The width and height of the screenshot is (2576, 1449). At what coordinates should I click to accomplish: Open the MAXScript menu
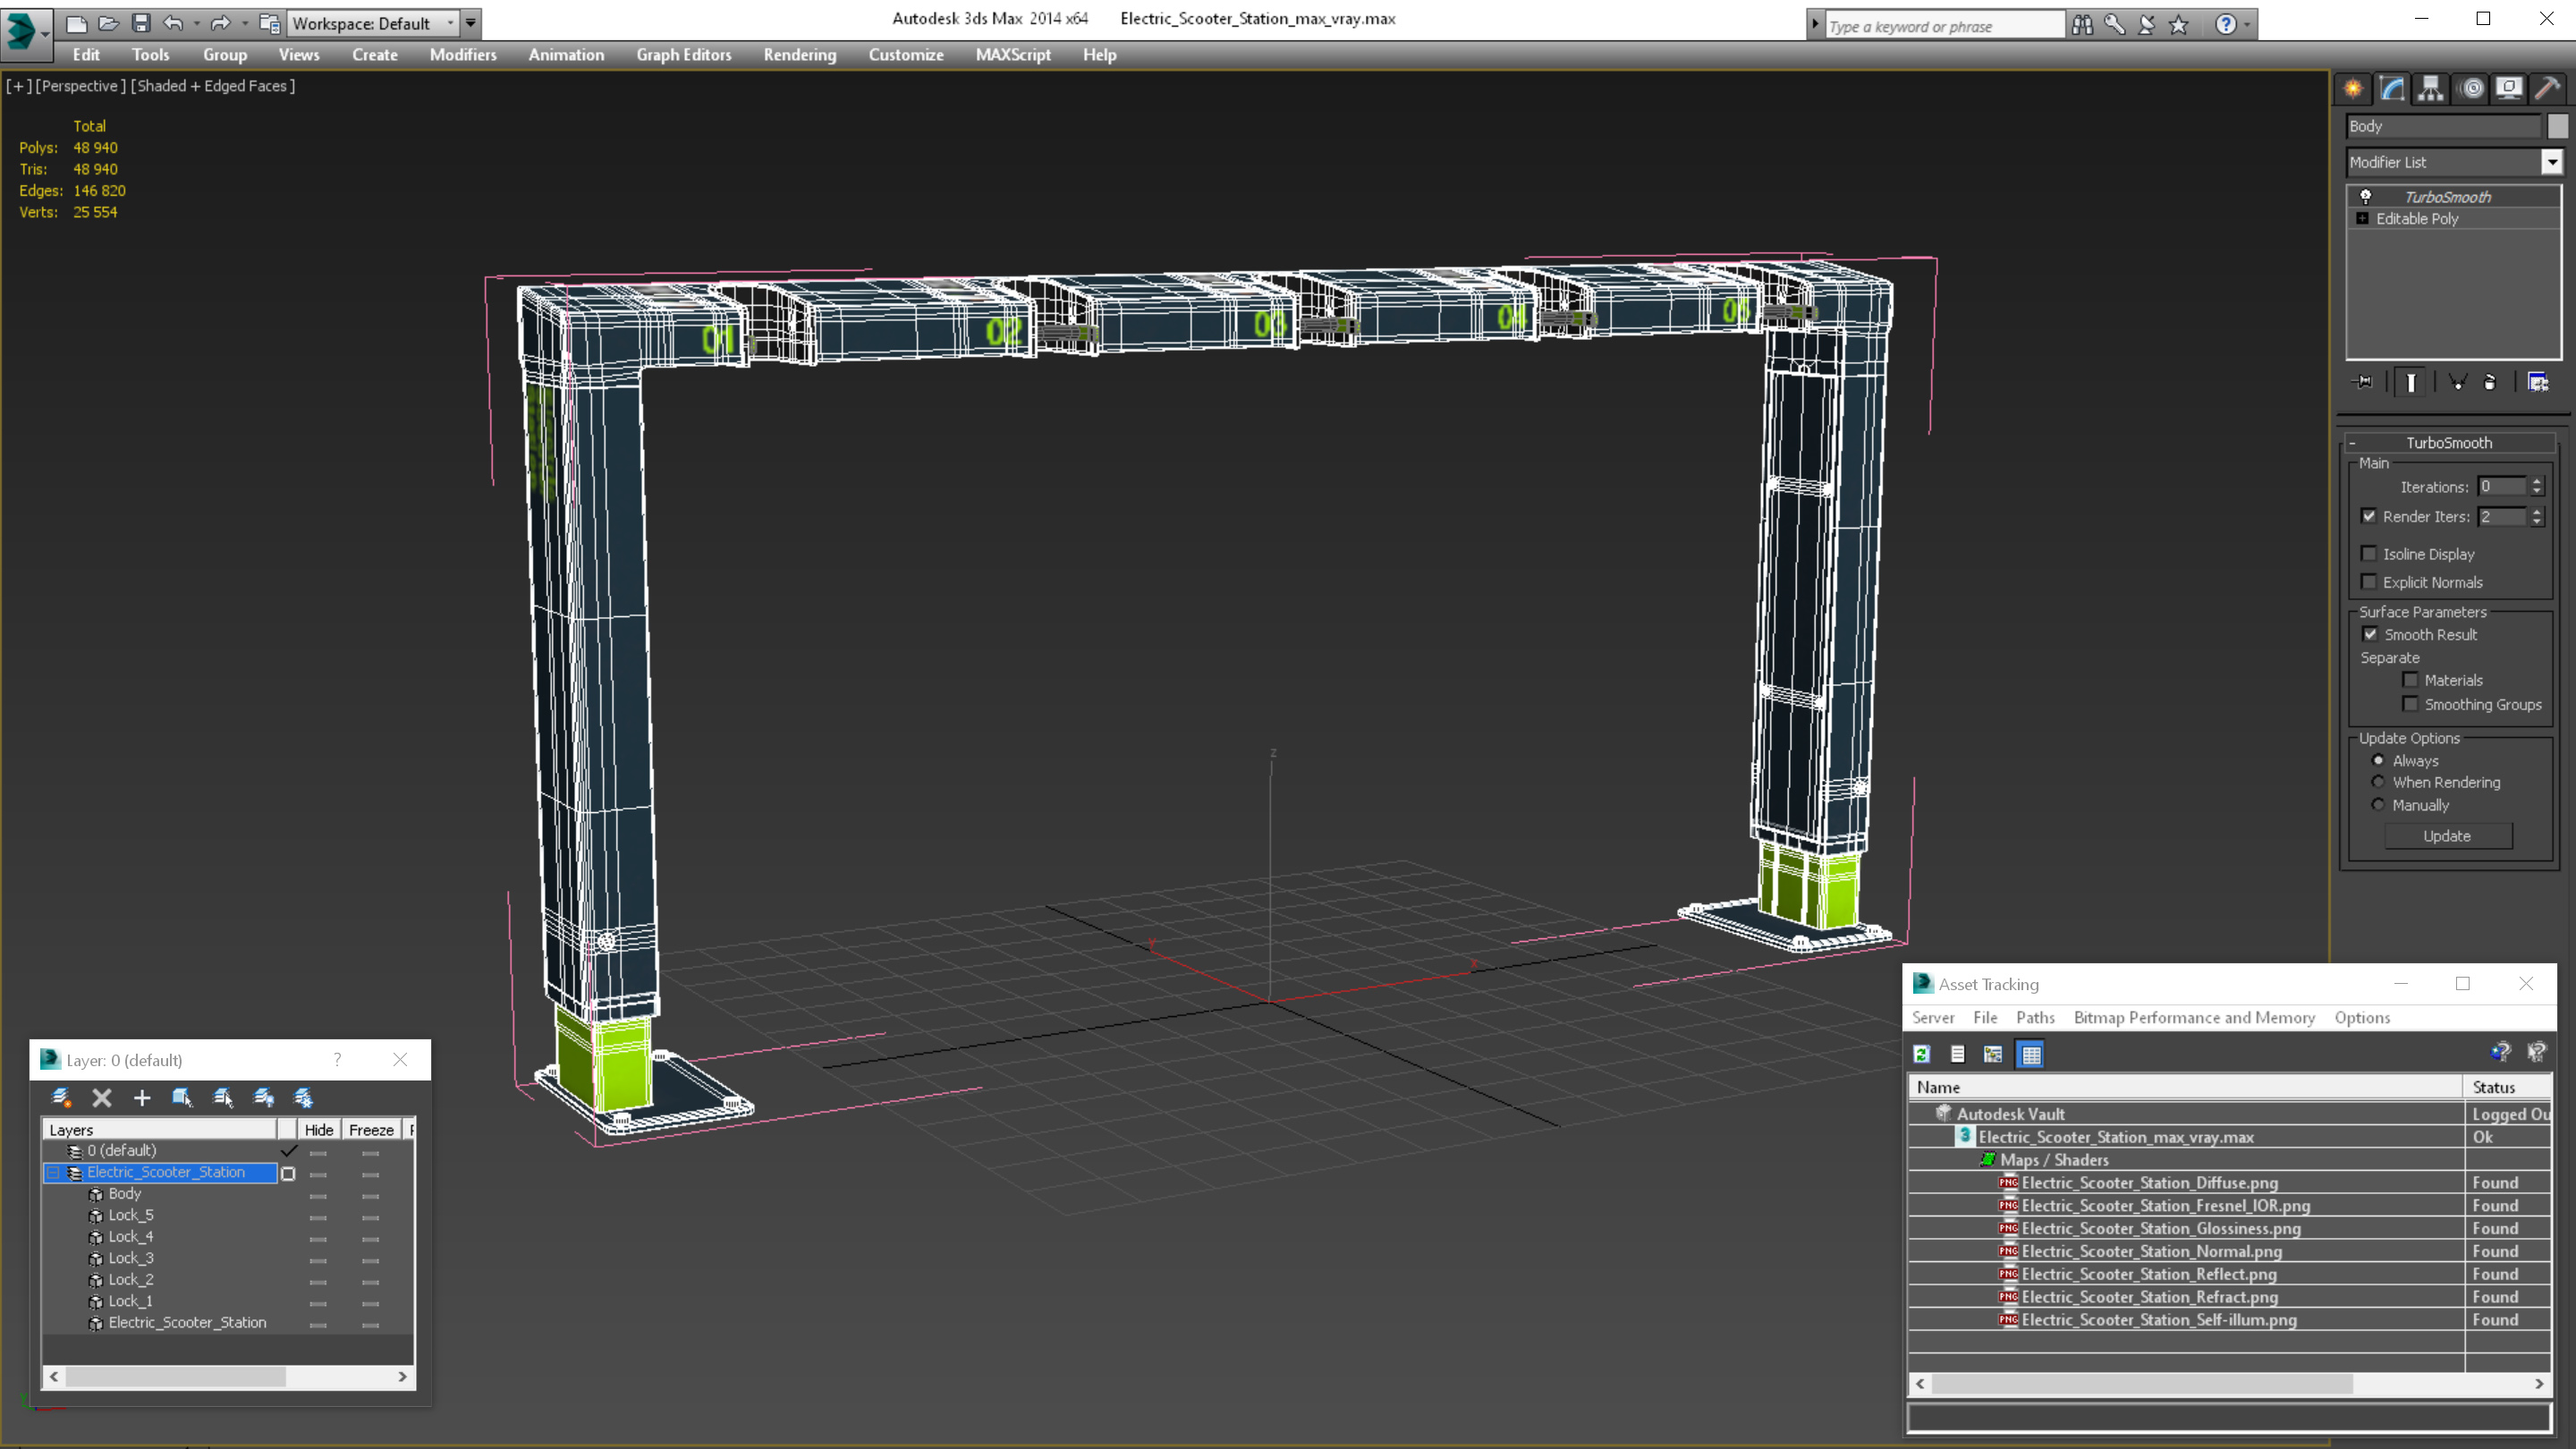point(1012,55)
